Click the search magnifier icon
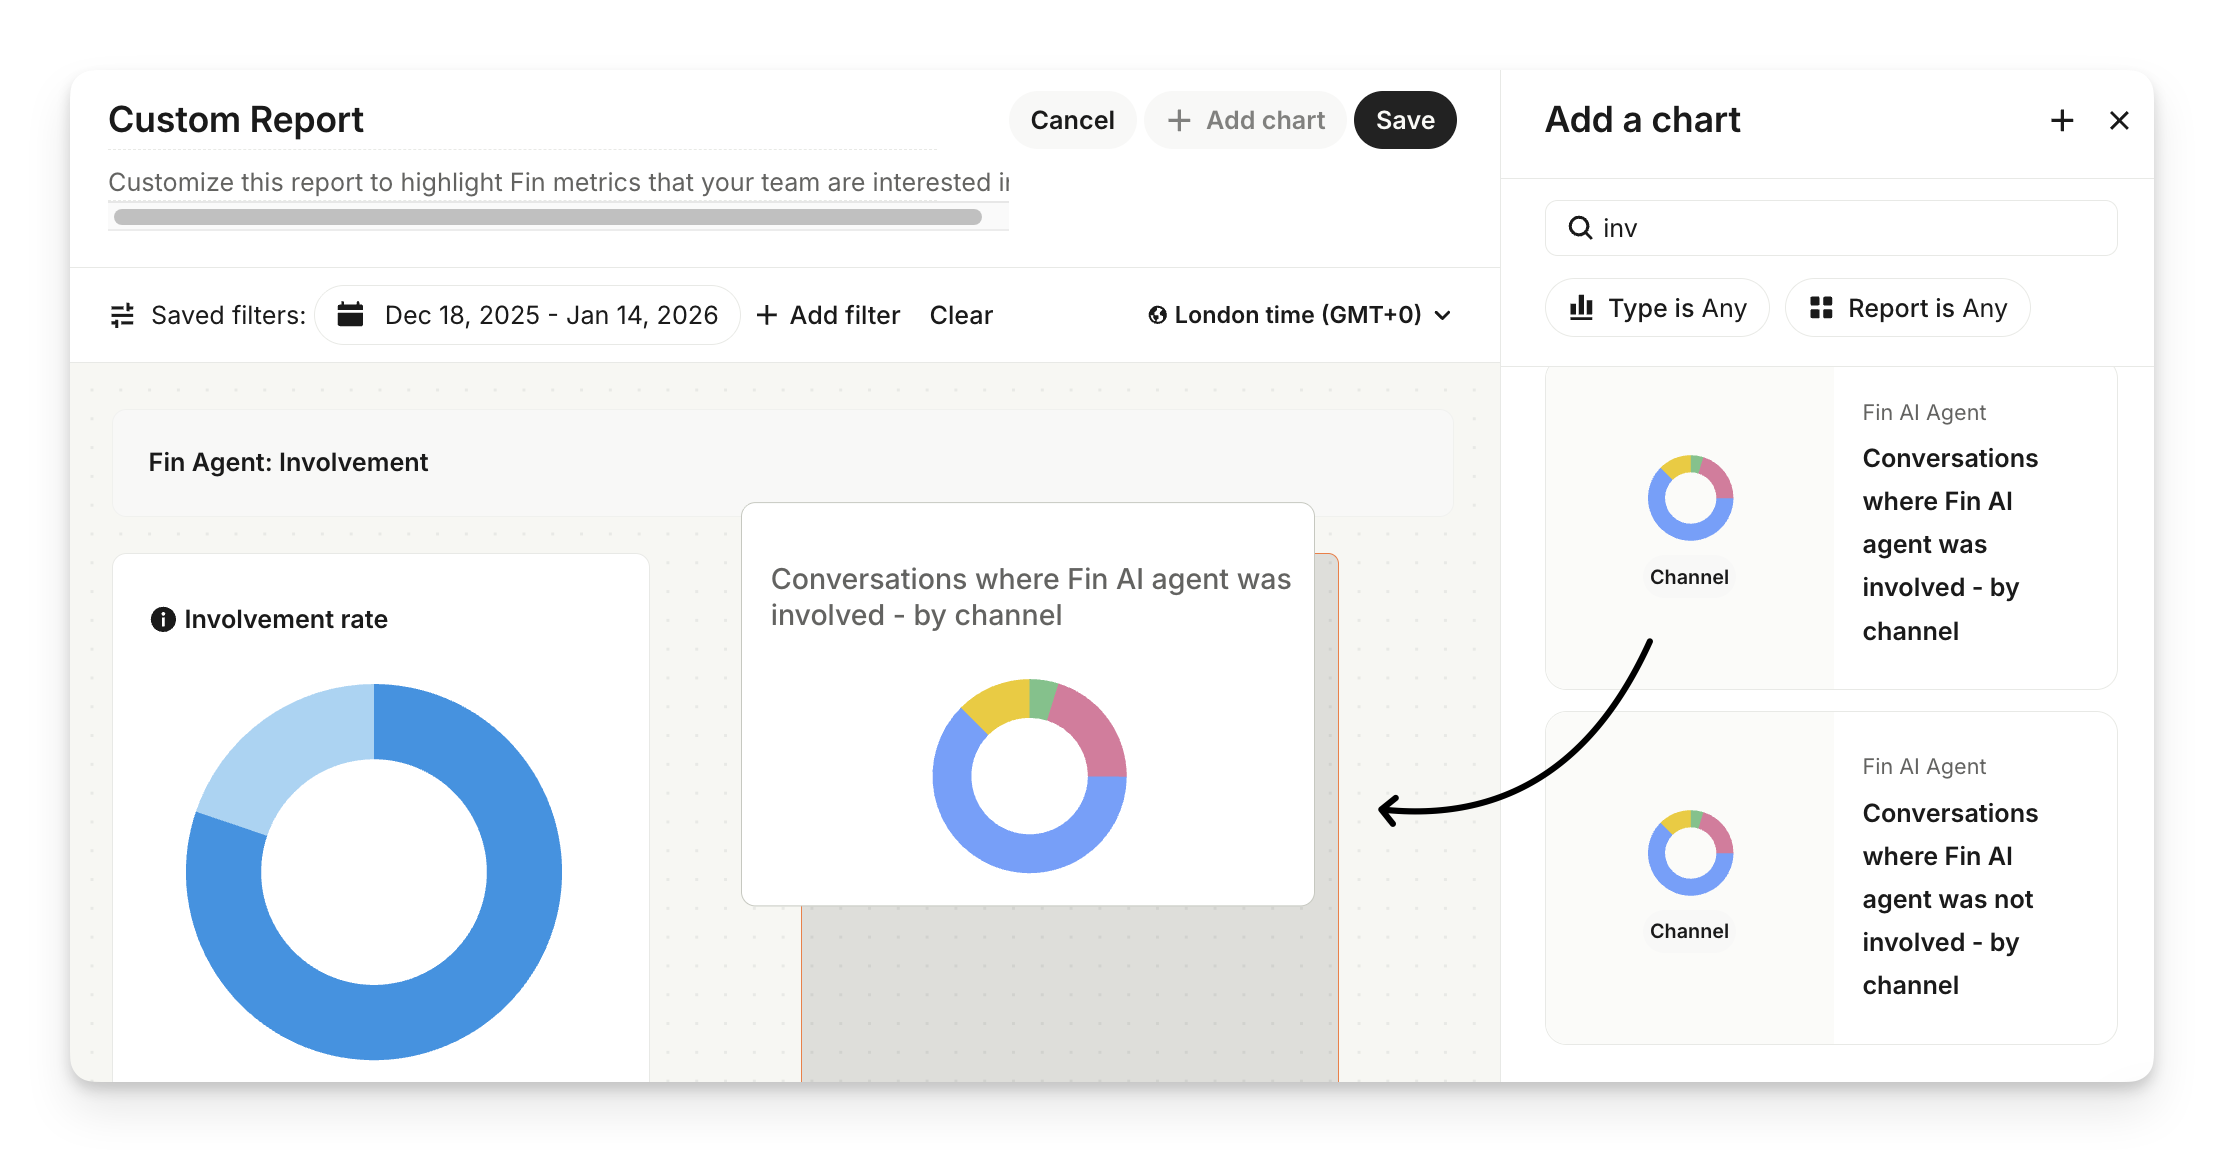Viewport: 2224px width, 1152px height. point(1580,228)
